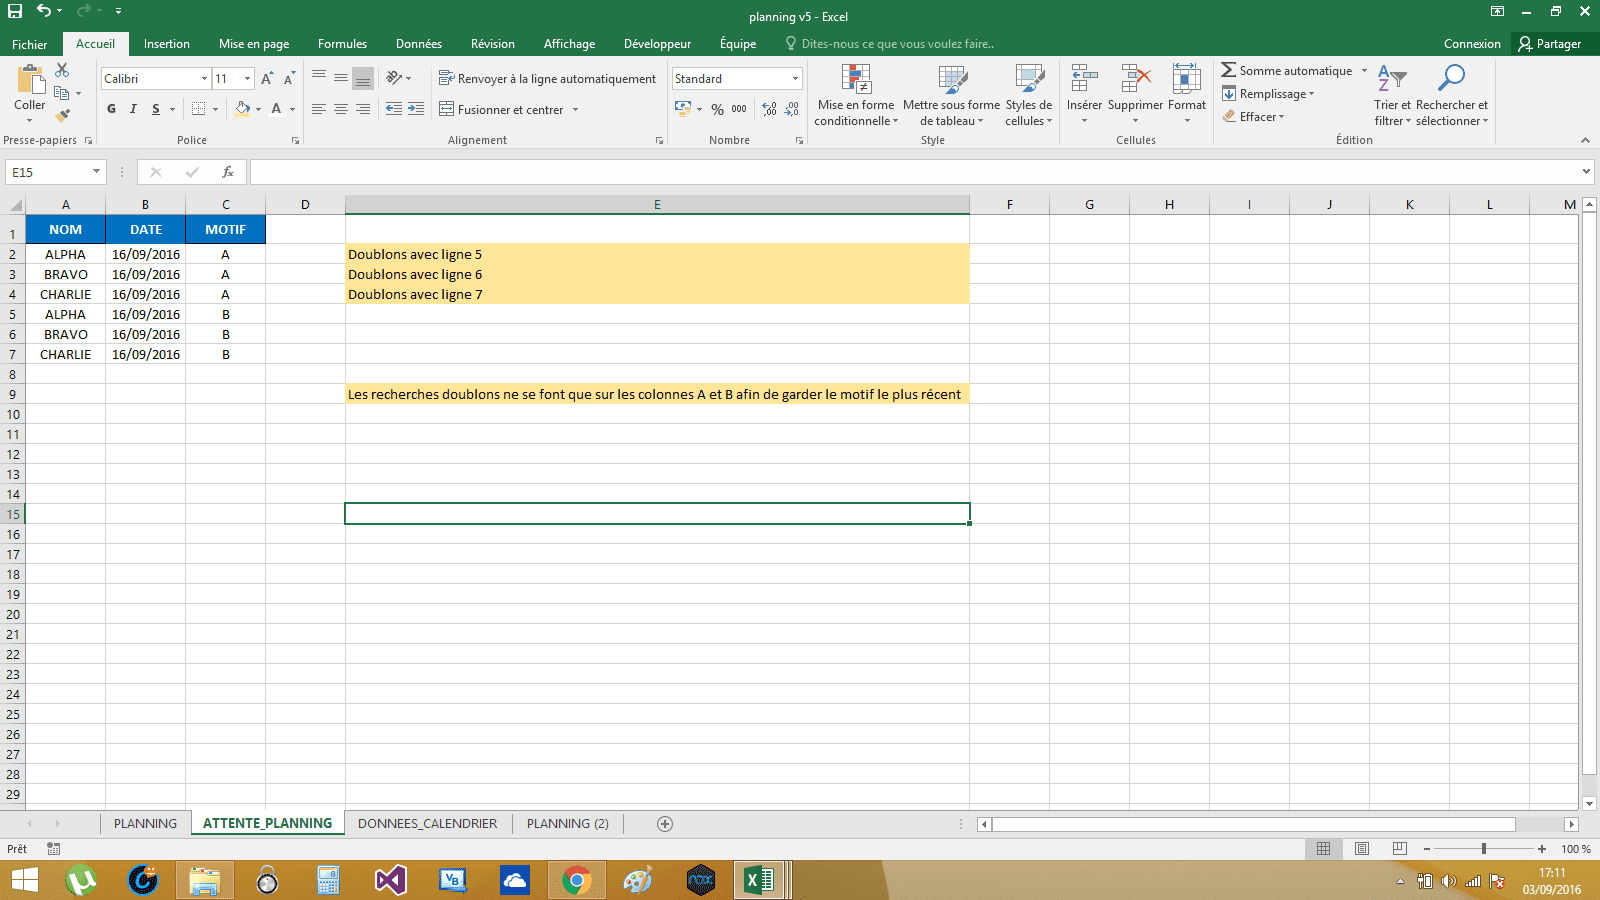Open the DONNEES_CALENDRIER sheet tab
This screenshot has width=1600, height=900.
click(427, 824)
